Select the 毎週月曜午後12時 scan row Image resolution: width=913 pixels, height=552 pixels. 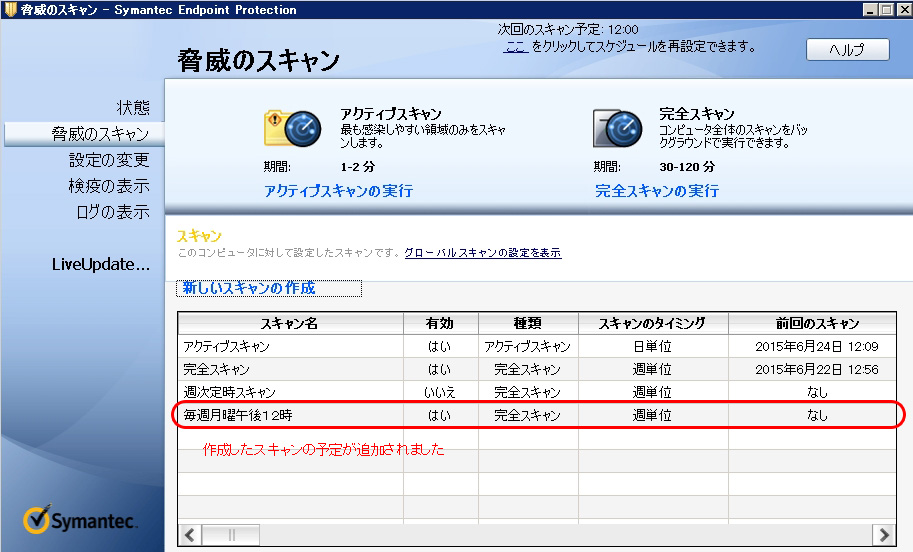pos(536,415)
